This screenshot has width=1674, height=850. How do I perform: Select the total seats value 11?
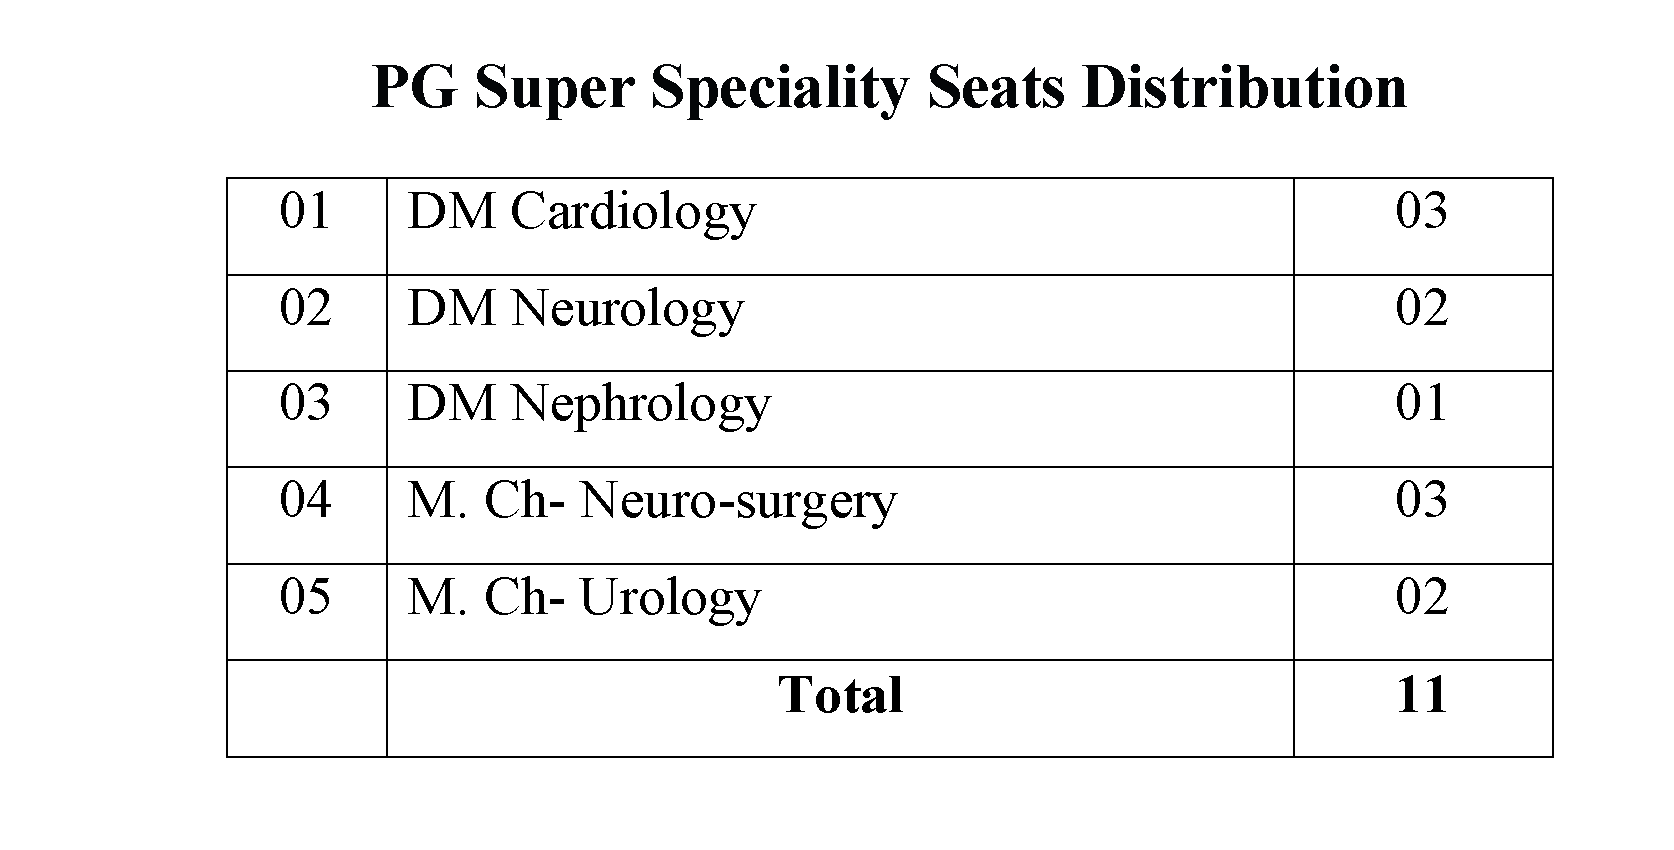tap(1421, 695)
